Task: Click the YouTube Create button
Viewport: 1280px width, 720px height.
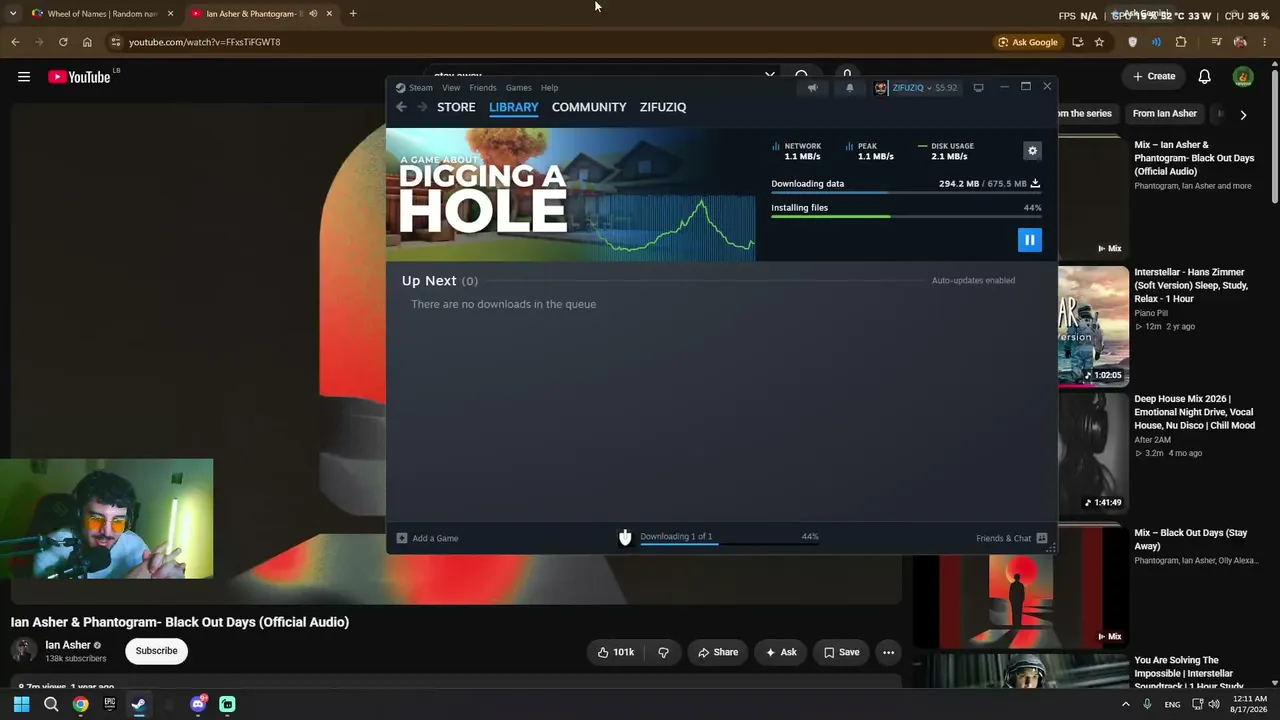Action: (1154, 76)
